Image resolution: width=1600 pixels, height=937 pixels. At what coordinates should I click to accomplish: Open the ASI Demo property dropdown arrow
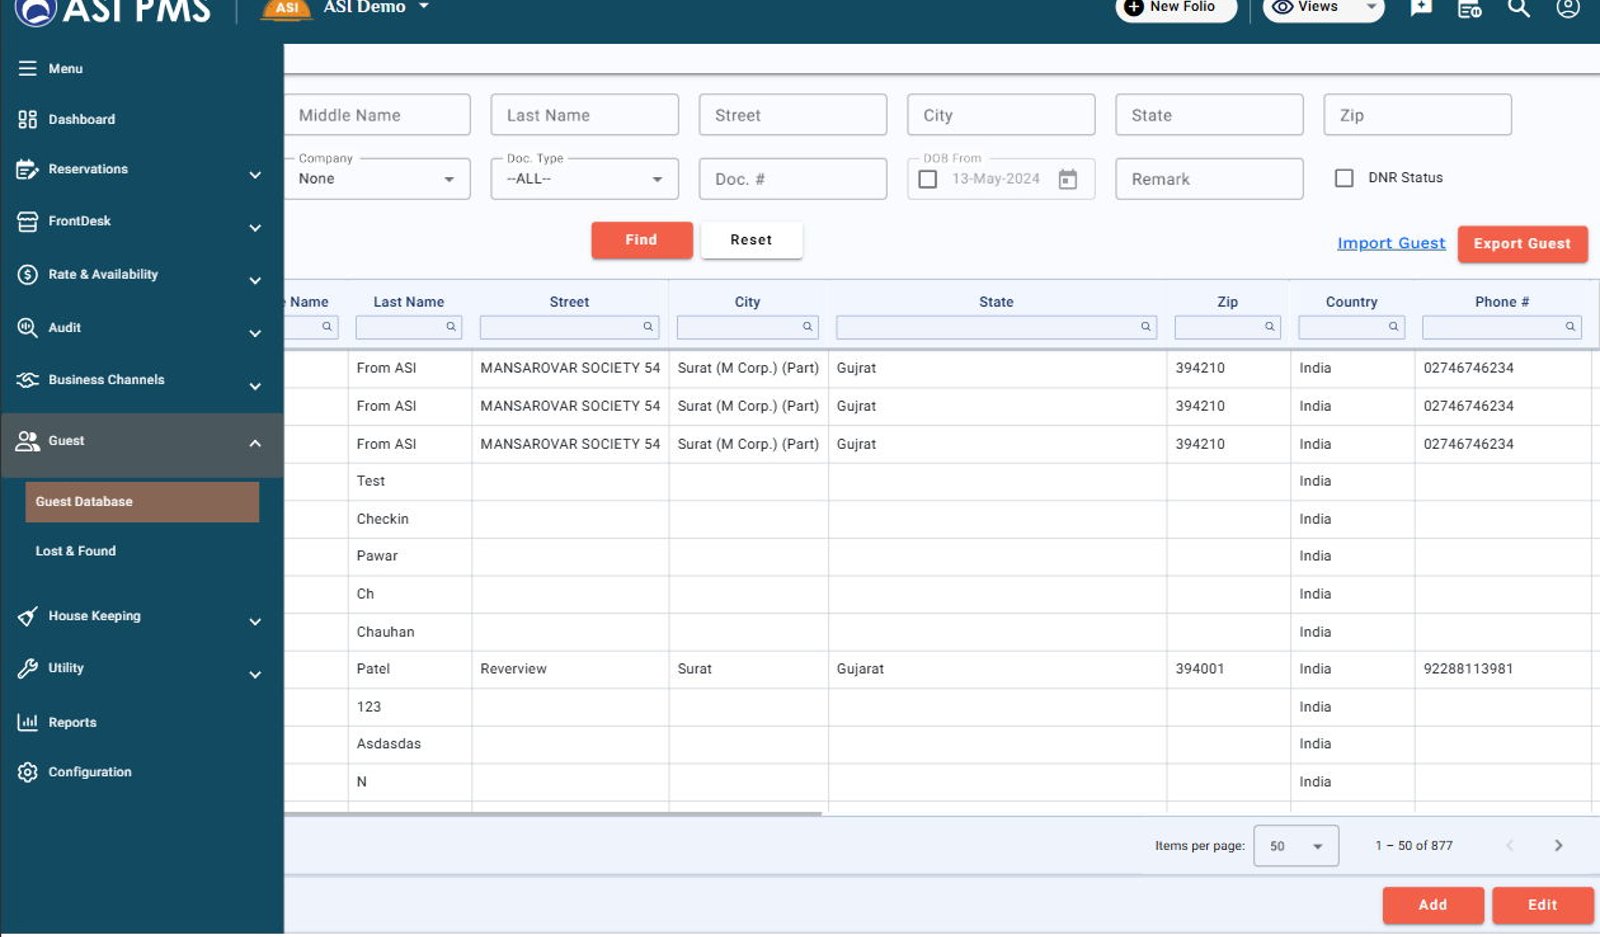click(424, 6)
